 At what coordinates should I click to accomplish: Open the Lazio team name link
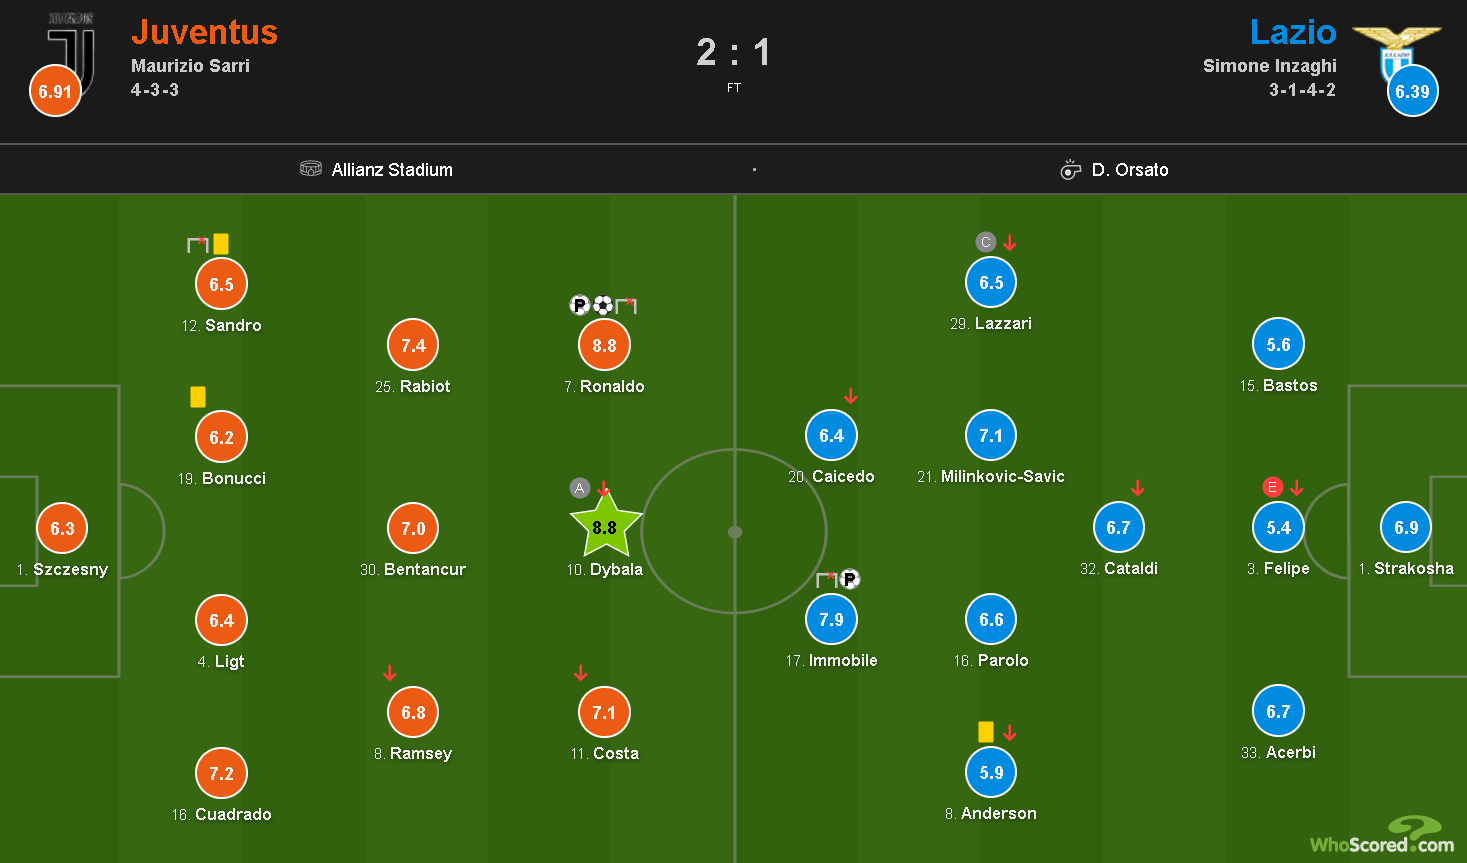pyautogui.click(x=1293, y=32)
